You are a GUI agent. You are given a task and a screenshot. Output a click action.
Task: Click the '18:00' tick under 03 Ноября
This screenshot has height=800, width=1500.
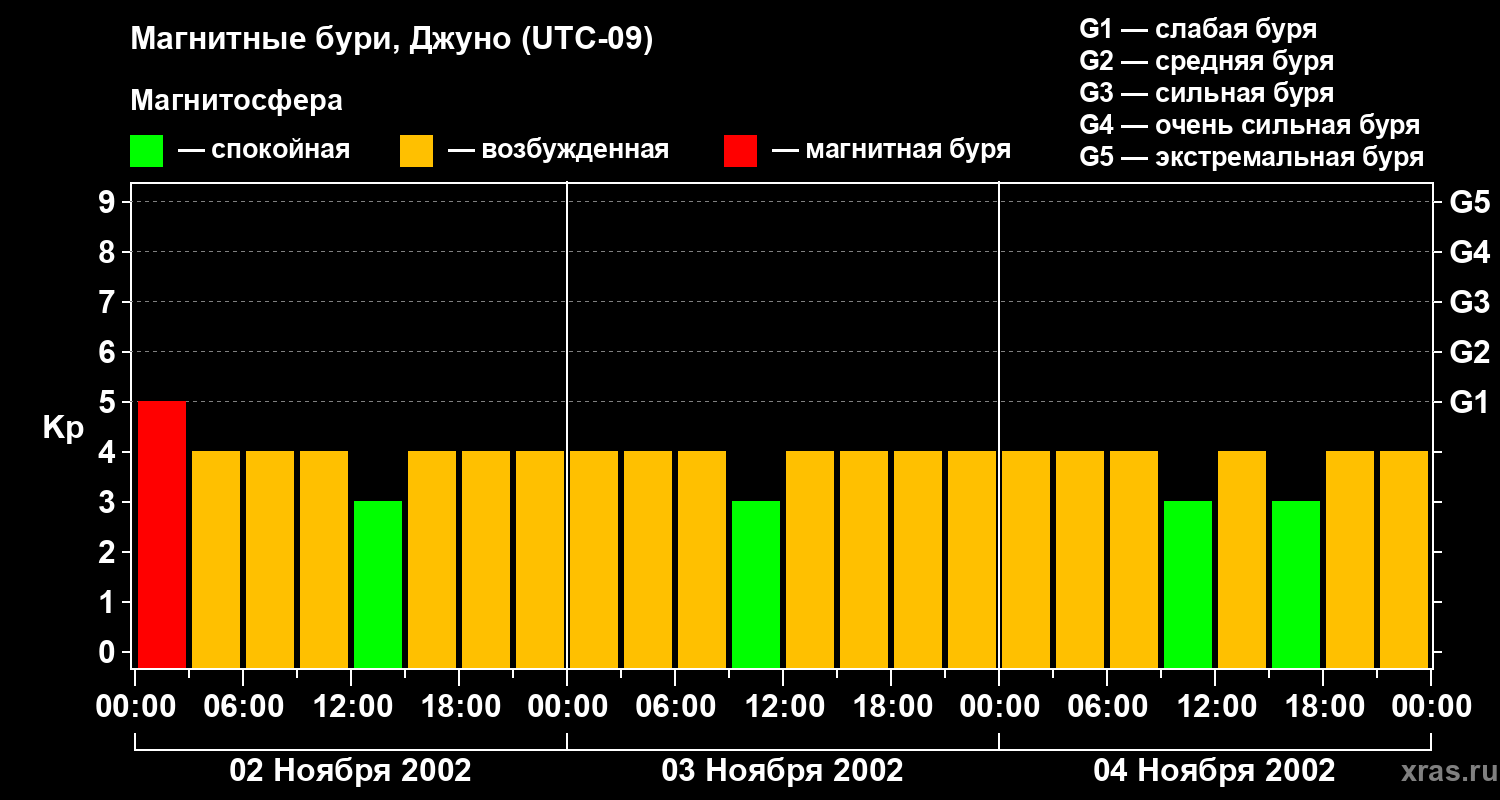click(x=891, y=706)
